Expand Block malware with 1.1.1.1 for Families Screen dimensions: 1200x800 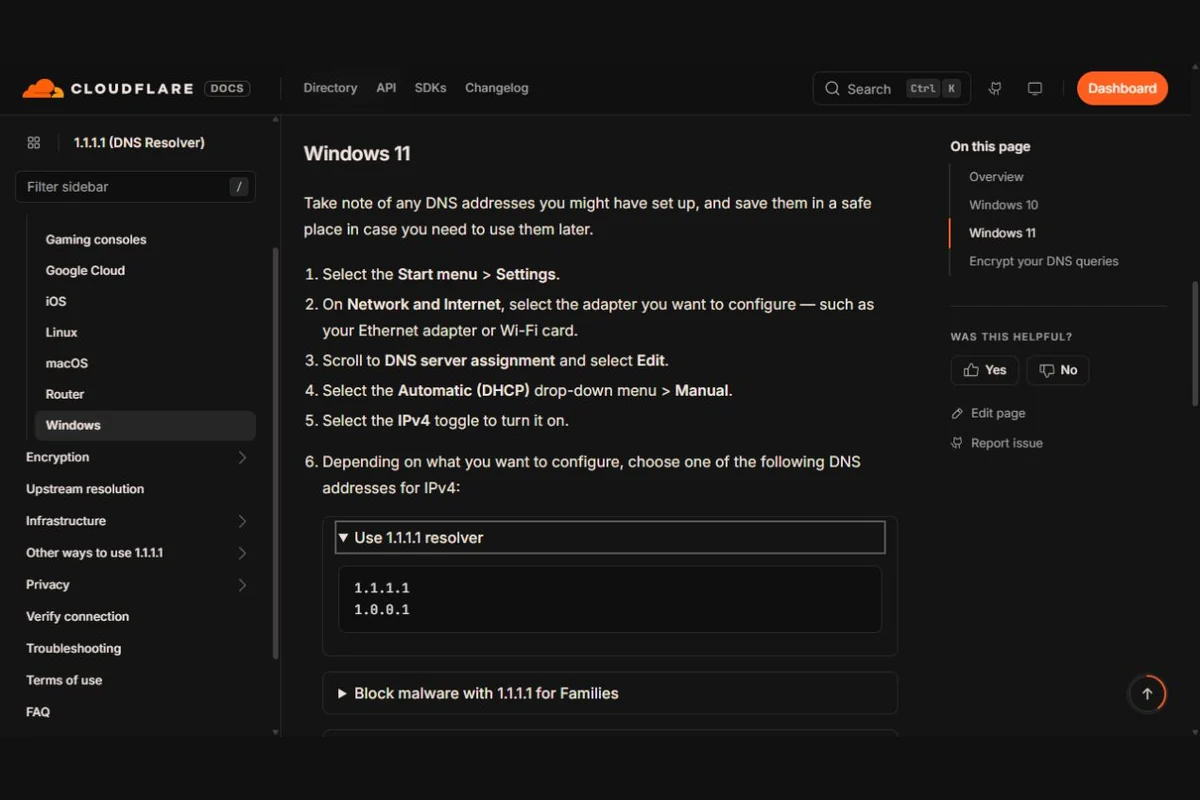pyautogui.click(x=610, y=693)
